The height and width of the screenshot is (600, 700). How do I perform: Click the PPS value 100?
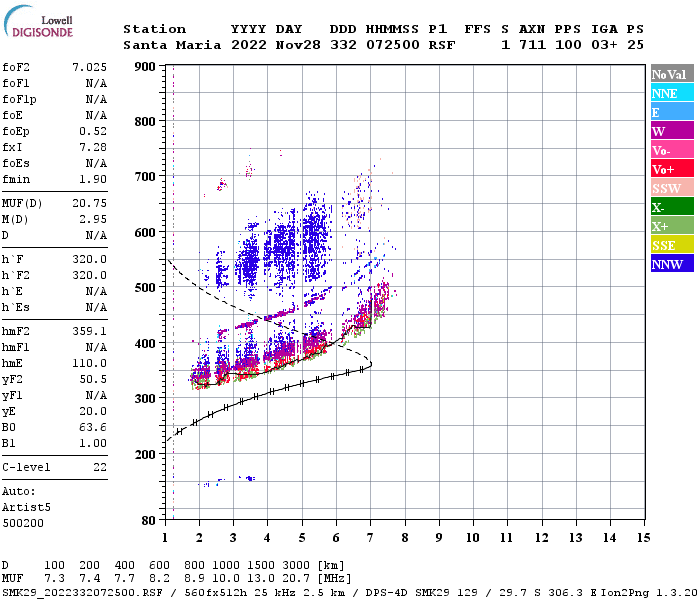pyautogui.click(x=568, y=45)
